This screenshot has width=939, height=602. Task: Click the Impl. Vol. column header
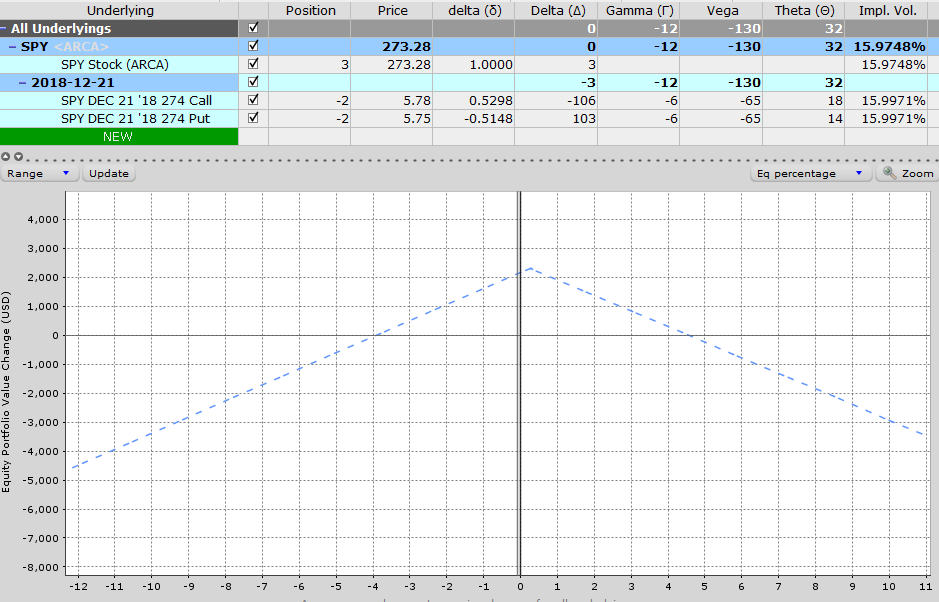click(887, 10)
